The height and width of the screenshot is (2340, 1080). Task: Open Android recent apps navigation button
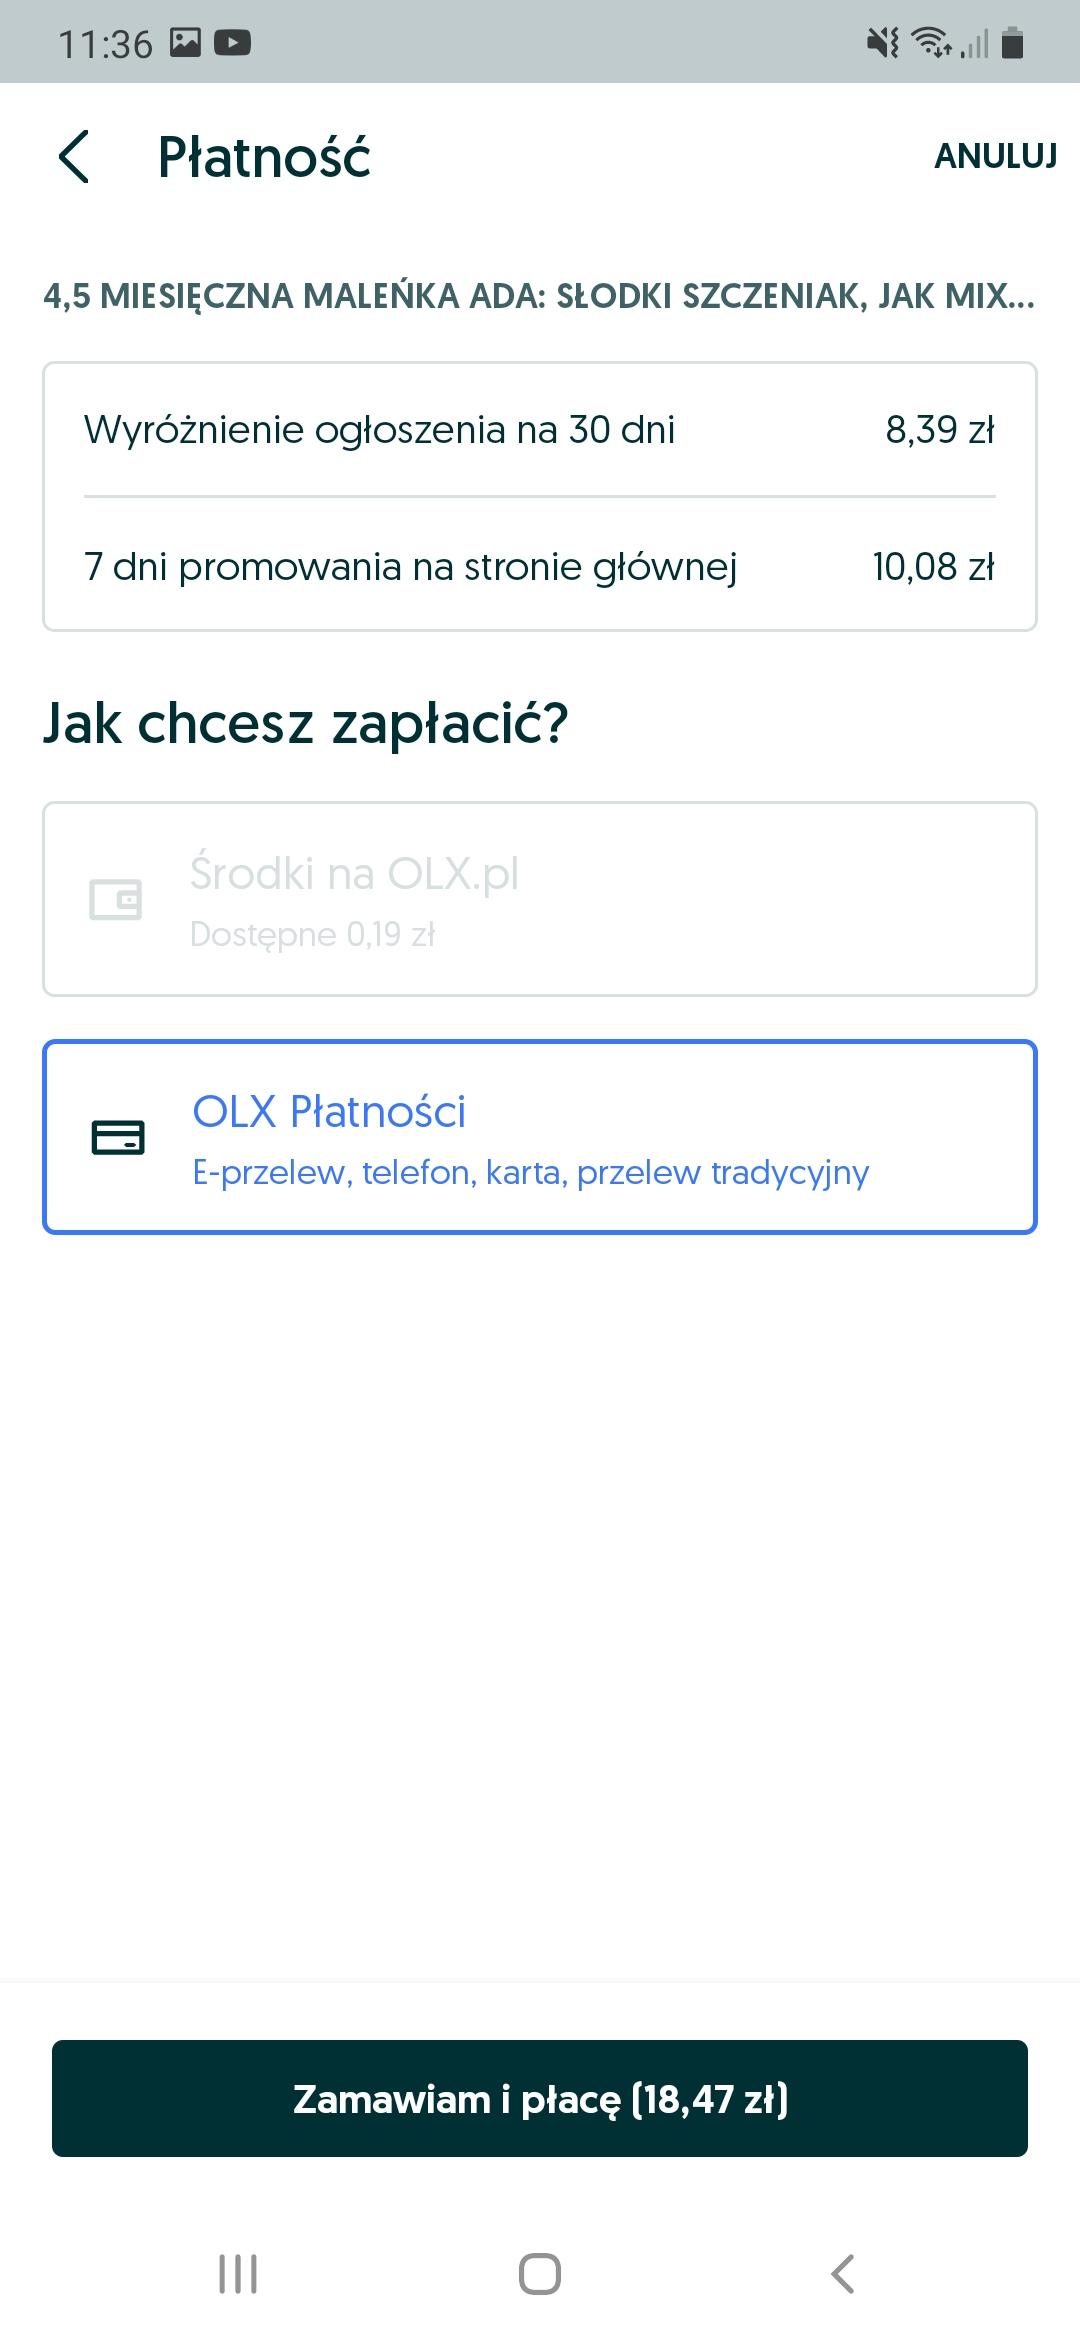[x=238, y=2273]
